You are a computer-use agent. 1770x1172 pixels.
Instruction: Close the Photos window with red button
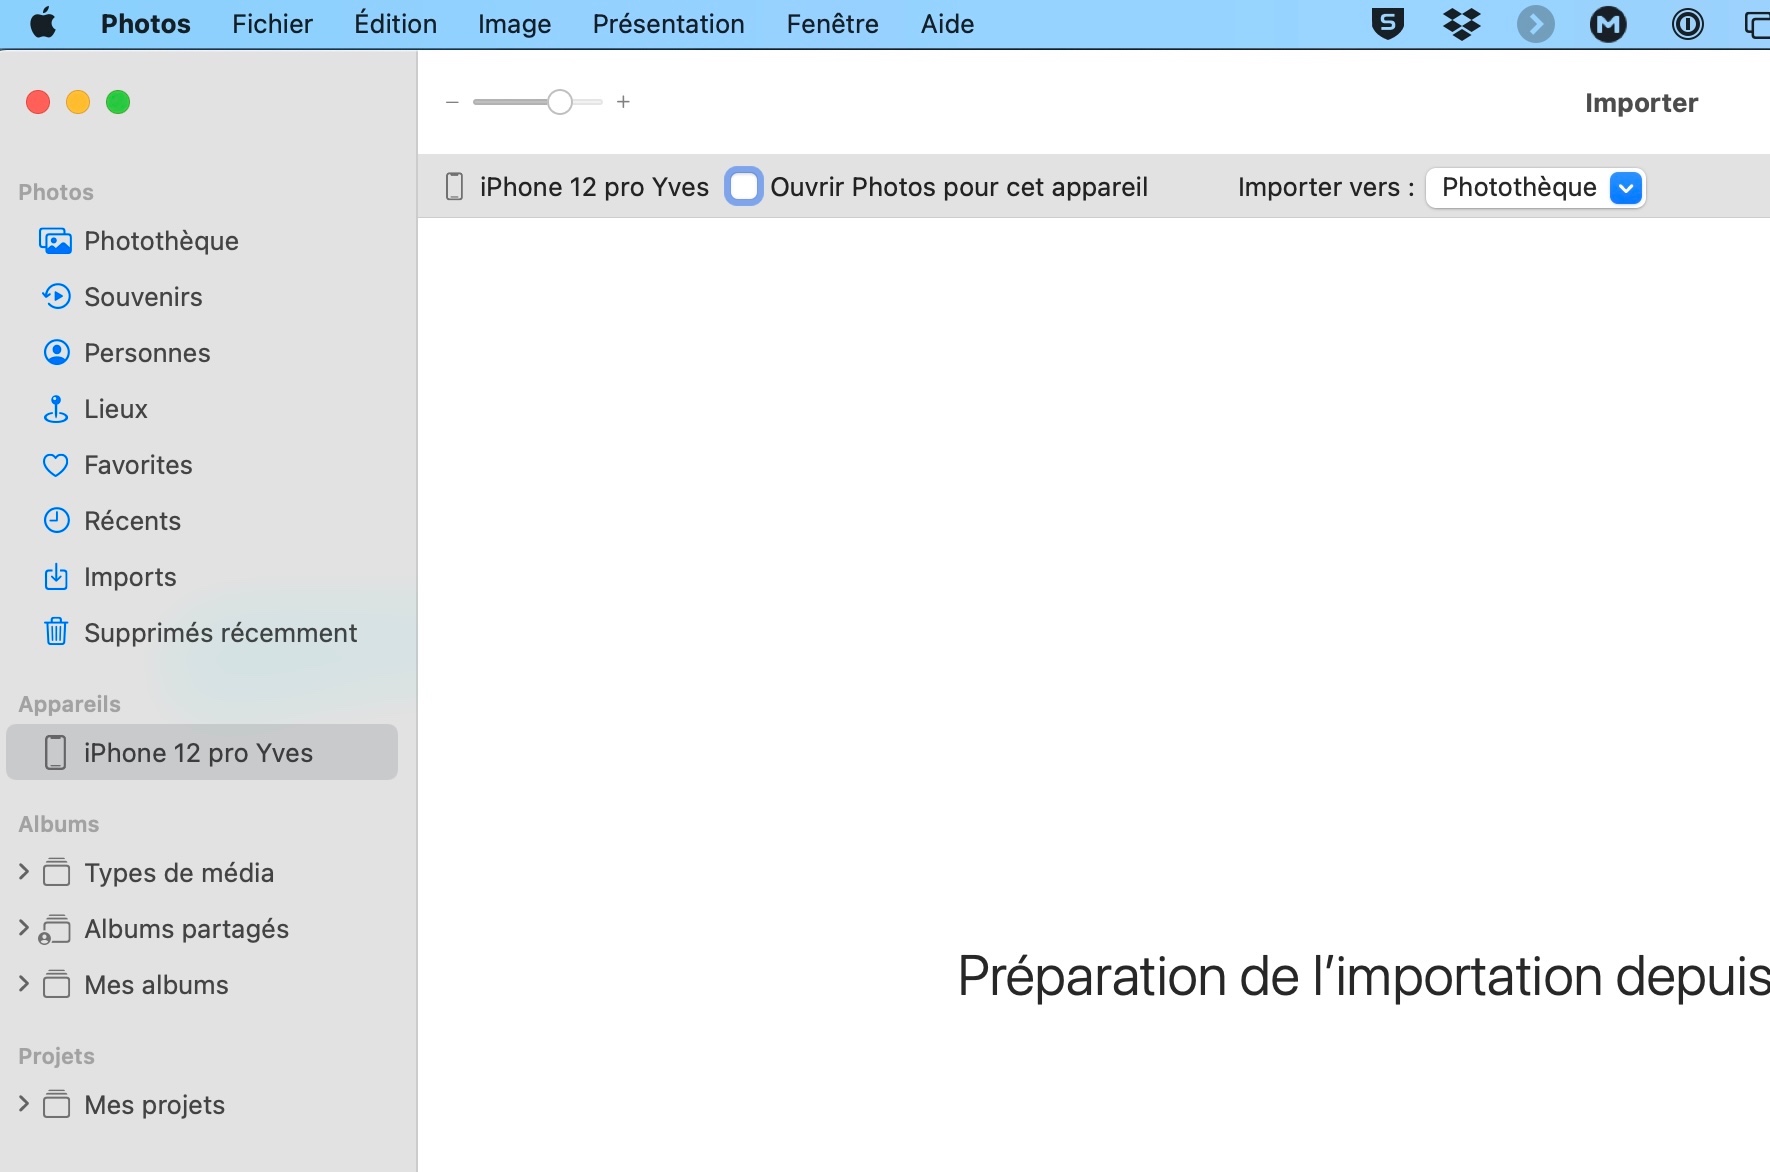(x=38, y=102)
